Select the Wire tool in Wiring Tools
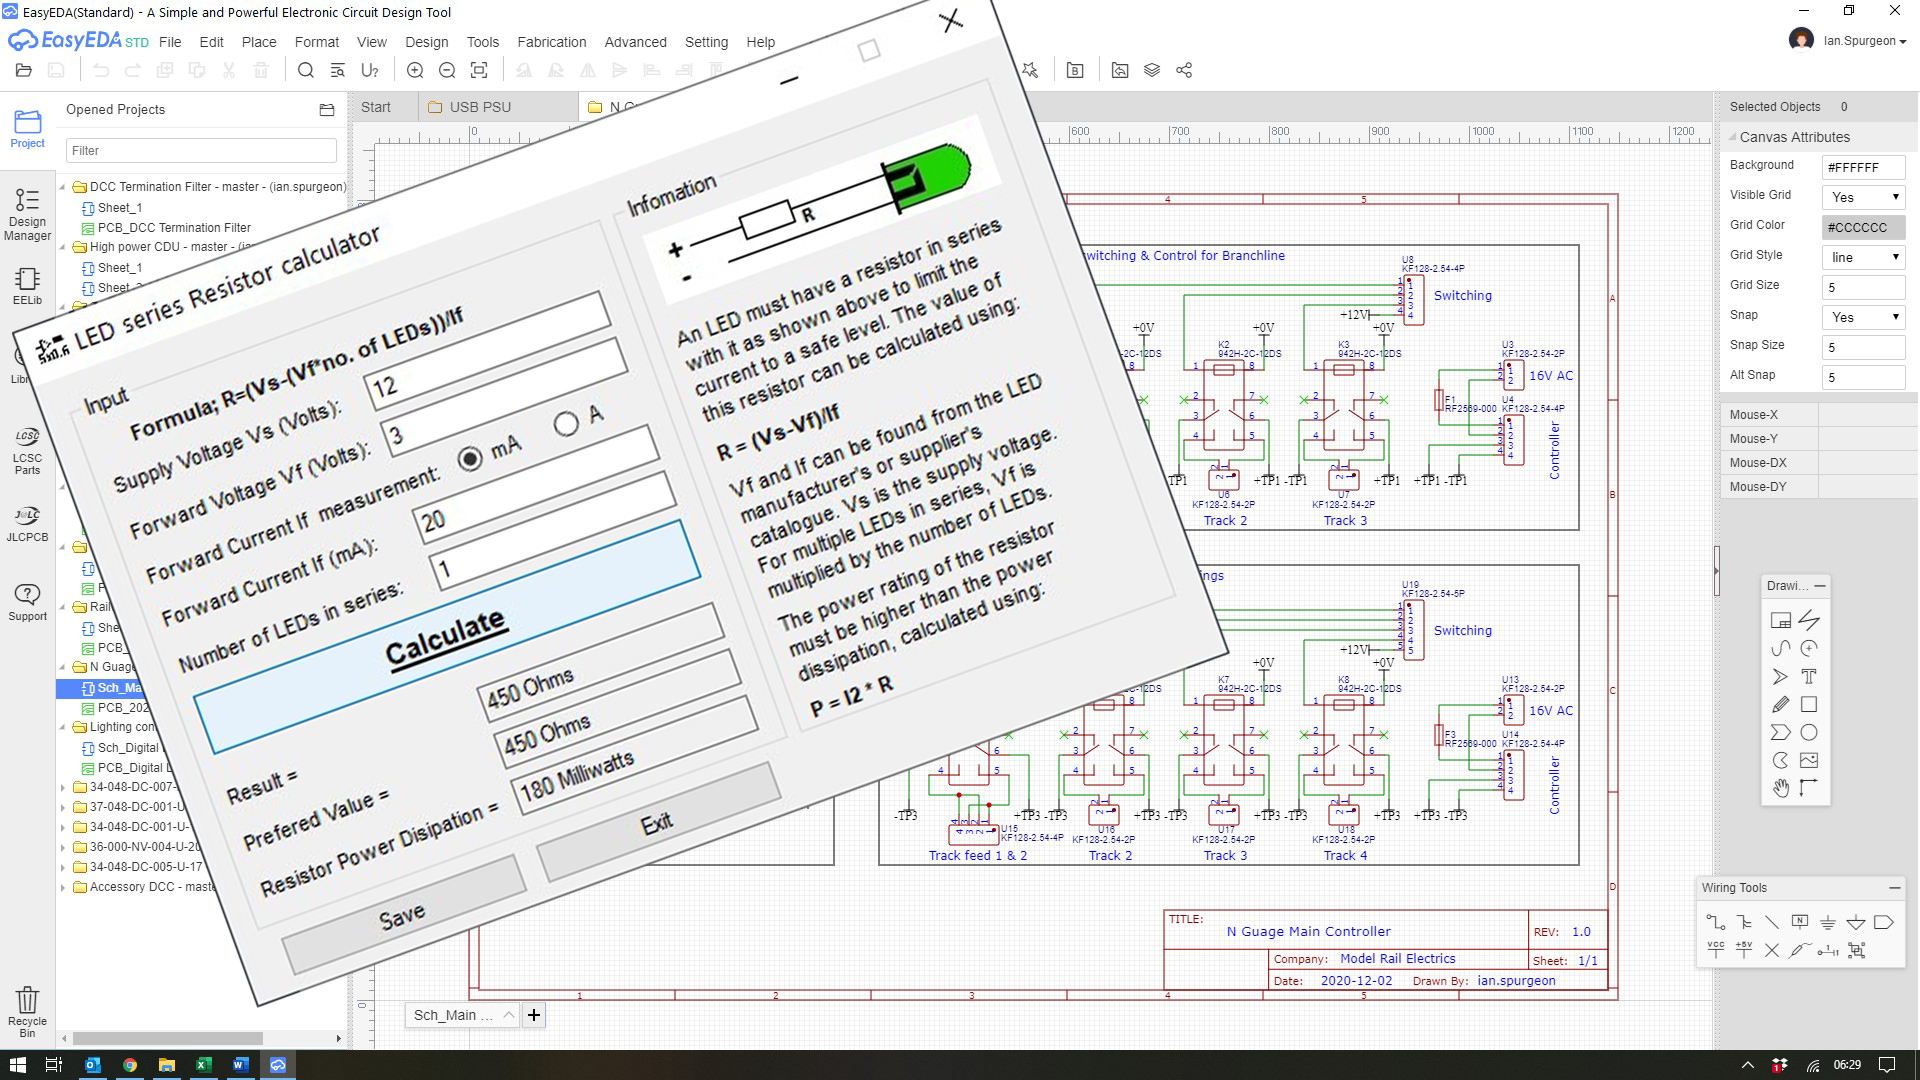Image resolution: width=1920 pixels, height=1080 pixels. (x=1716, y=923)
